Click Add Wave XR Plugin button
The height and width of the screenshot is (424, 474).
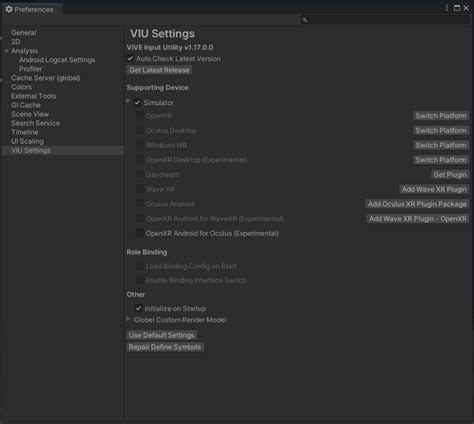pos(434,189)
